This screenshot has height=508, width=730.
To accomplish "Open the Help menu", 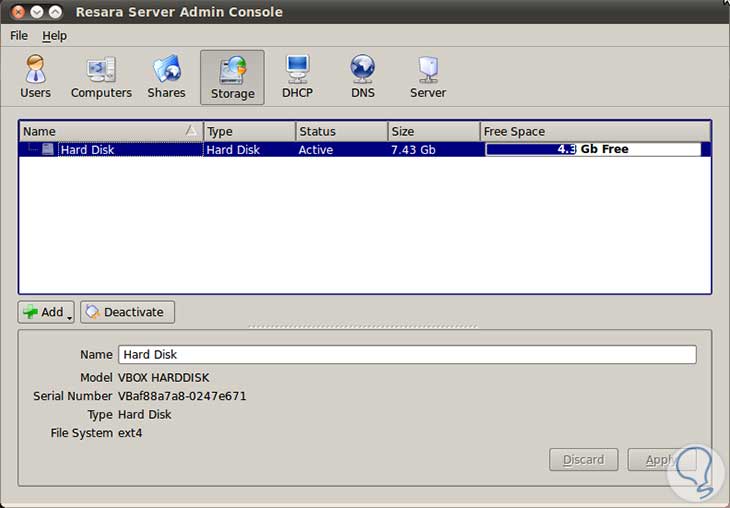I will tap(54, 36).
